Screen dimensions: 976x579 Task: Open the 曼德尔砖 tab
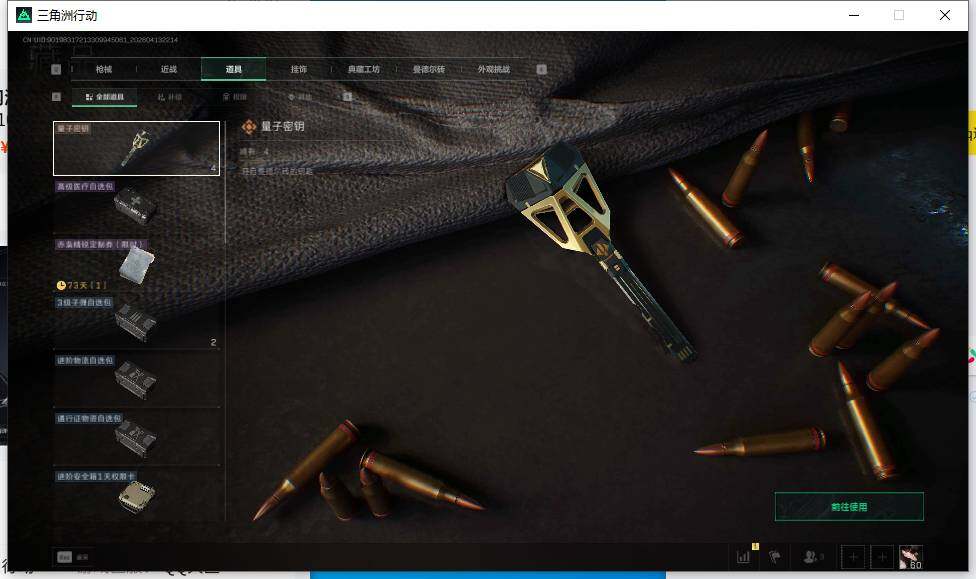pos(429,69)
